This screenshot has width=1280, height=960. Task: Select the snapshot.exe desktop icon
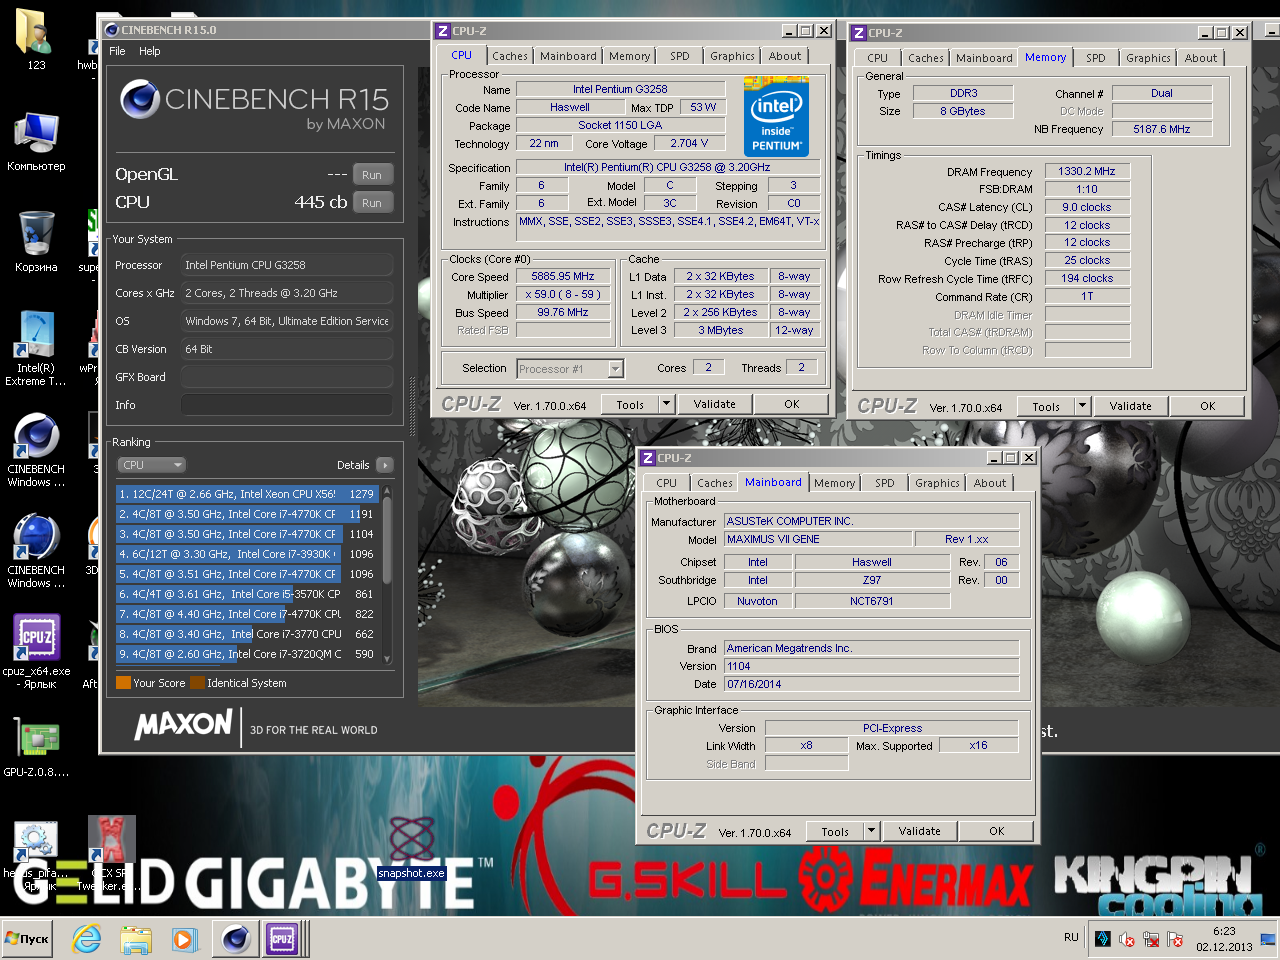coord(411,840)
